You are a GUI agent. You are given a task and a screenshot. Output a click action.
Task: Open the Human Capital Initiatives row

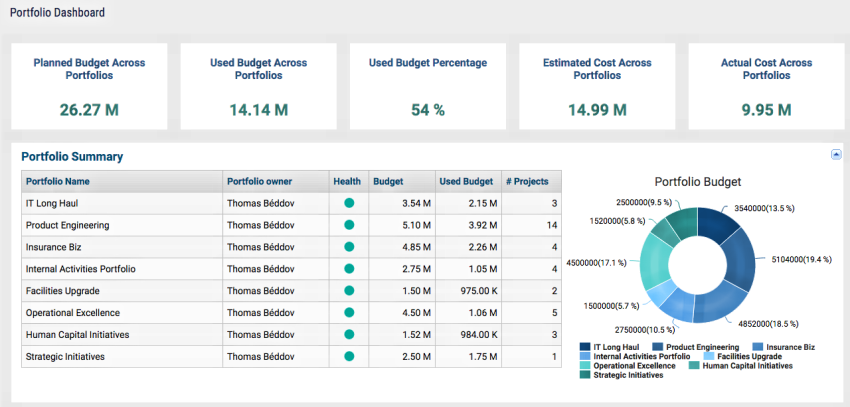click(292, 335)
